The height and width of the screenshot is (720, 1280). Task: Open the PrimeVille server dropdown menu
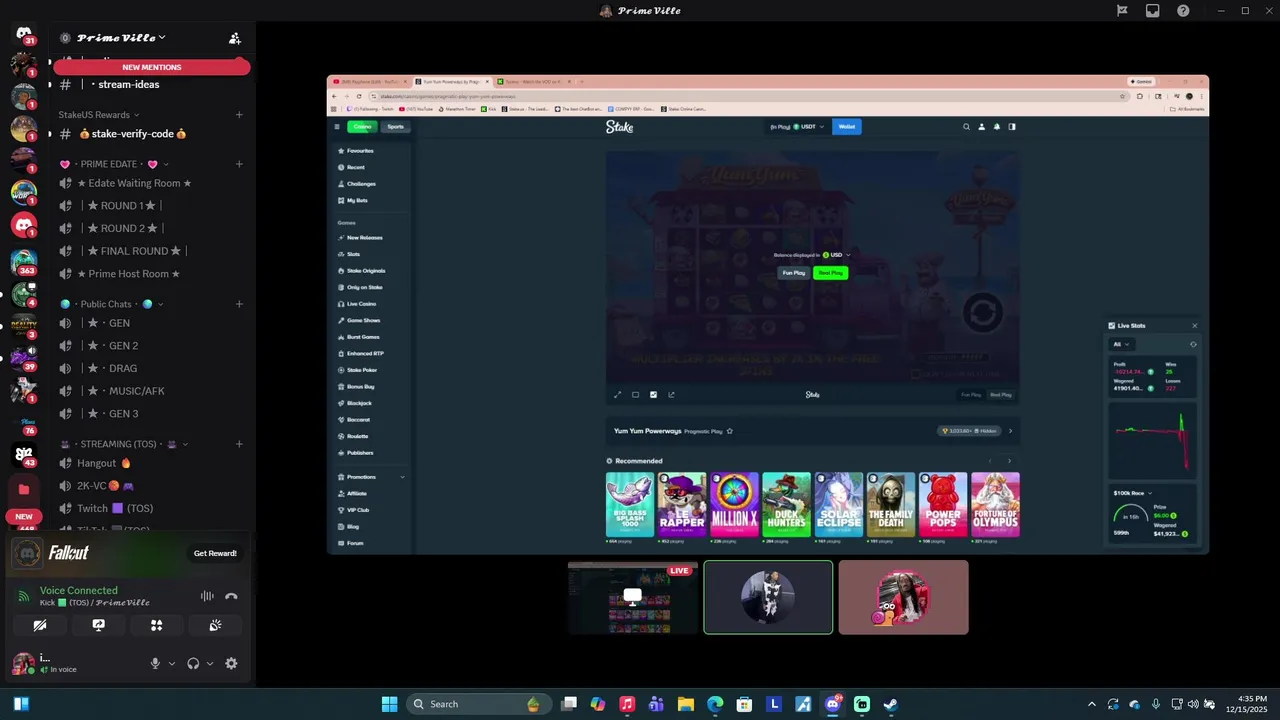tap(122, 38)
